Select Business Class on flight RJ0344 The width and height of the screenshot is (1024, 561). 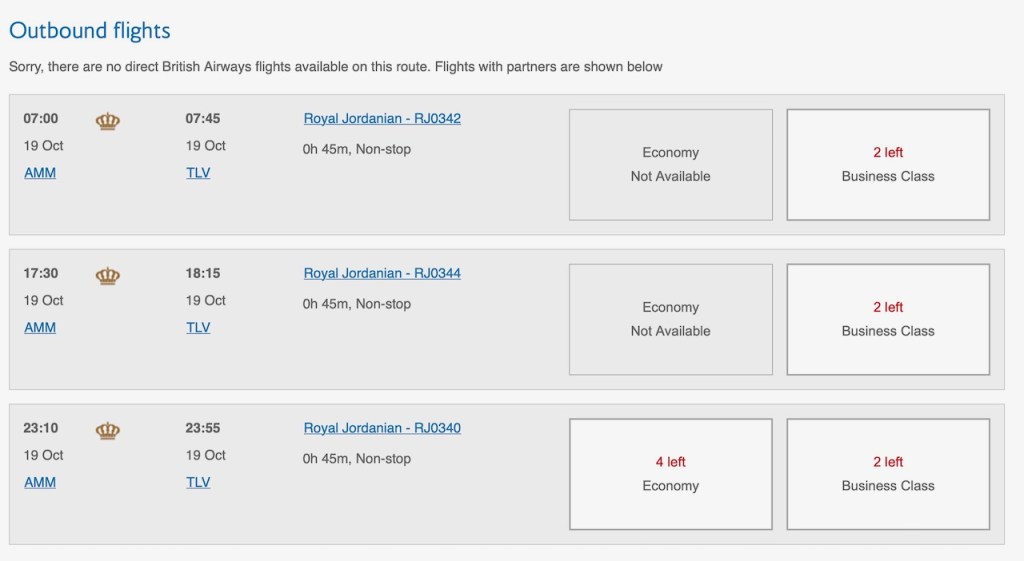click(888, 320)
